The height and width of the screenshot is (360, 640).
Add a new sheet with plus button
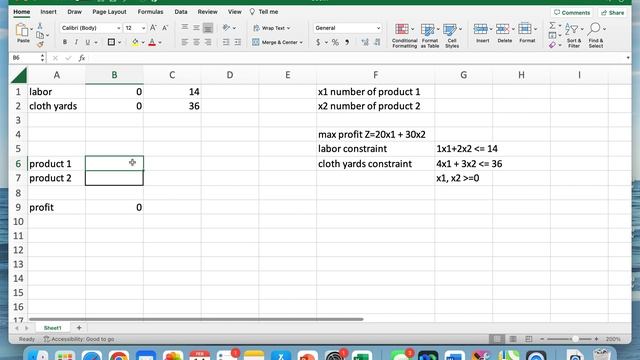click(79, 328)
